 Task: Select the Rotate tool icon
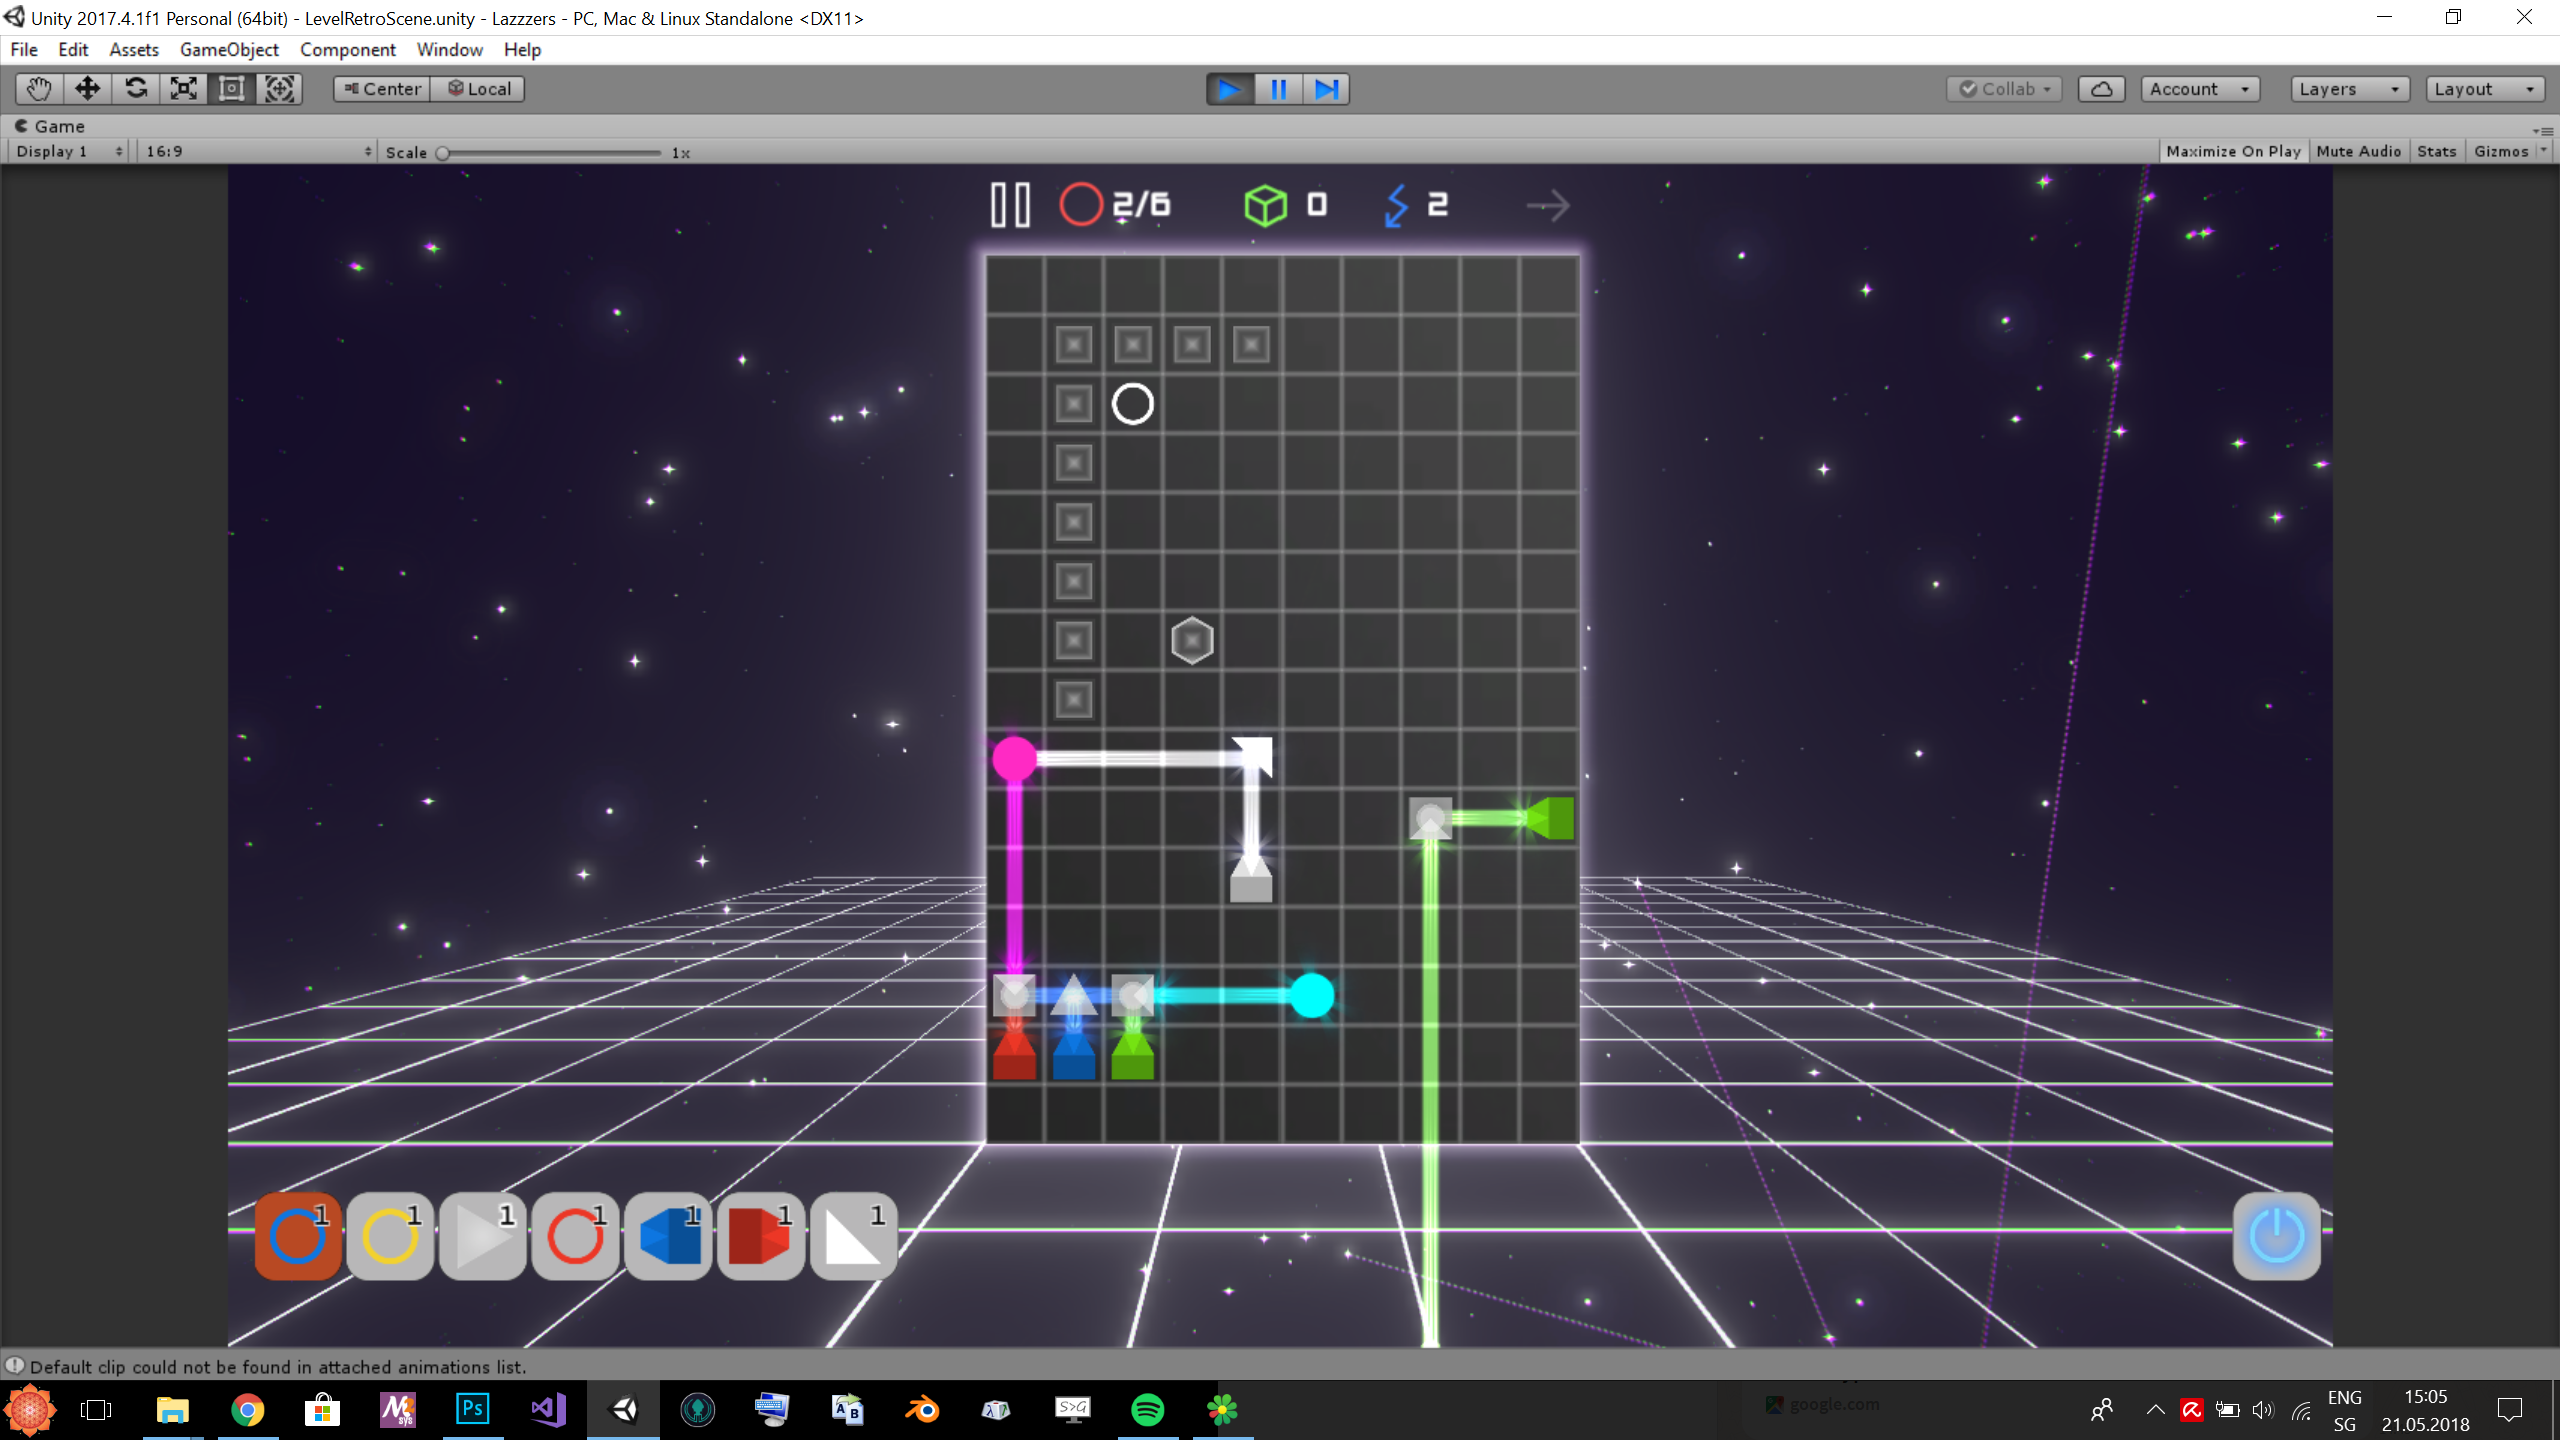coord(136,89)
